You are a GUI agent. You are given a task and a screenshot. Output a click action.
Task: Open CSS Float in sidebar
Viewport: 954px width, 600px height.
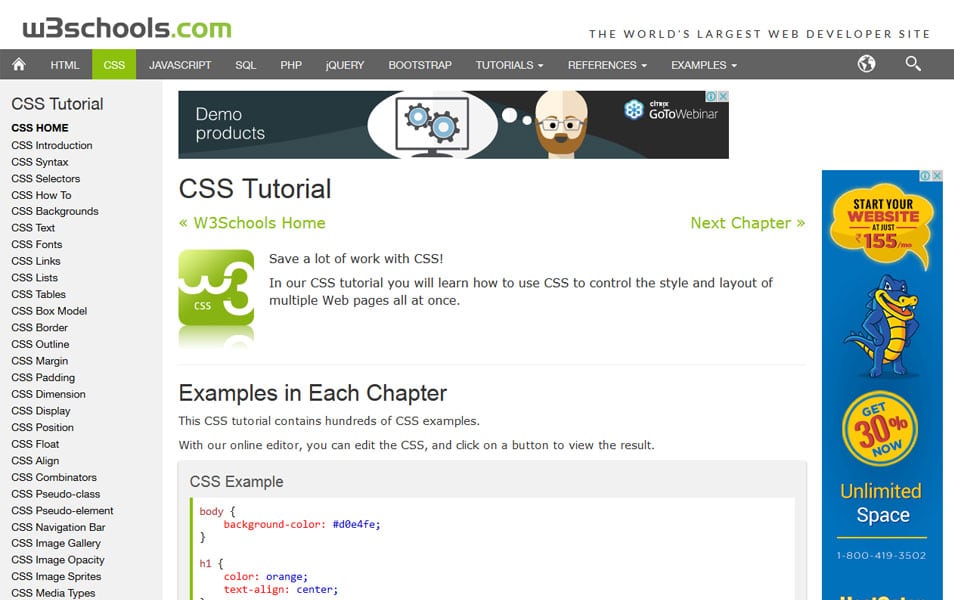pyautogui.click(x=35, y=444)
